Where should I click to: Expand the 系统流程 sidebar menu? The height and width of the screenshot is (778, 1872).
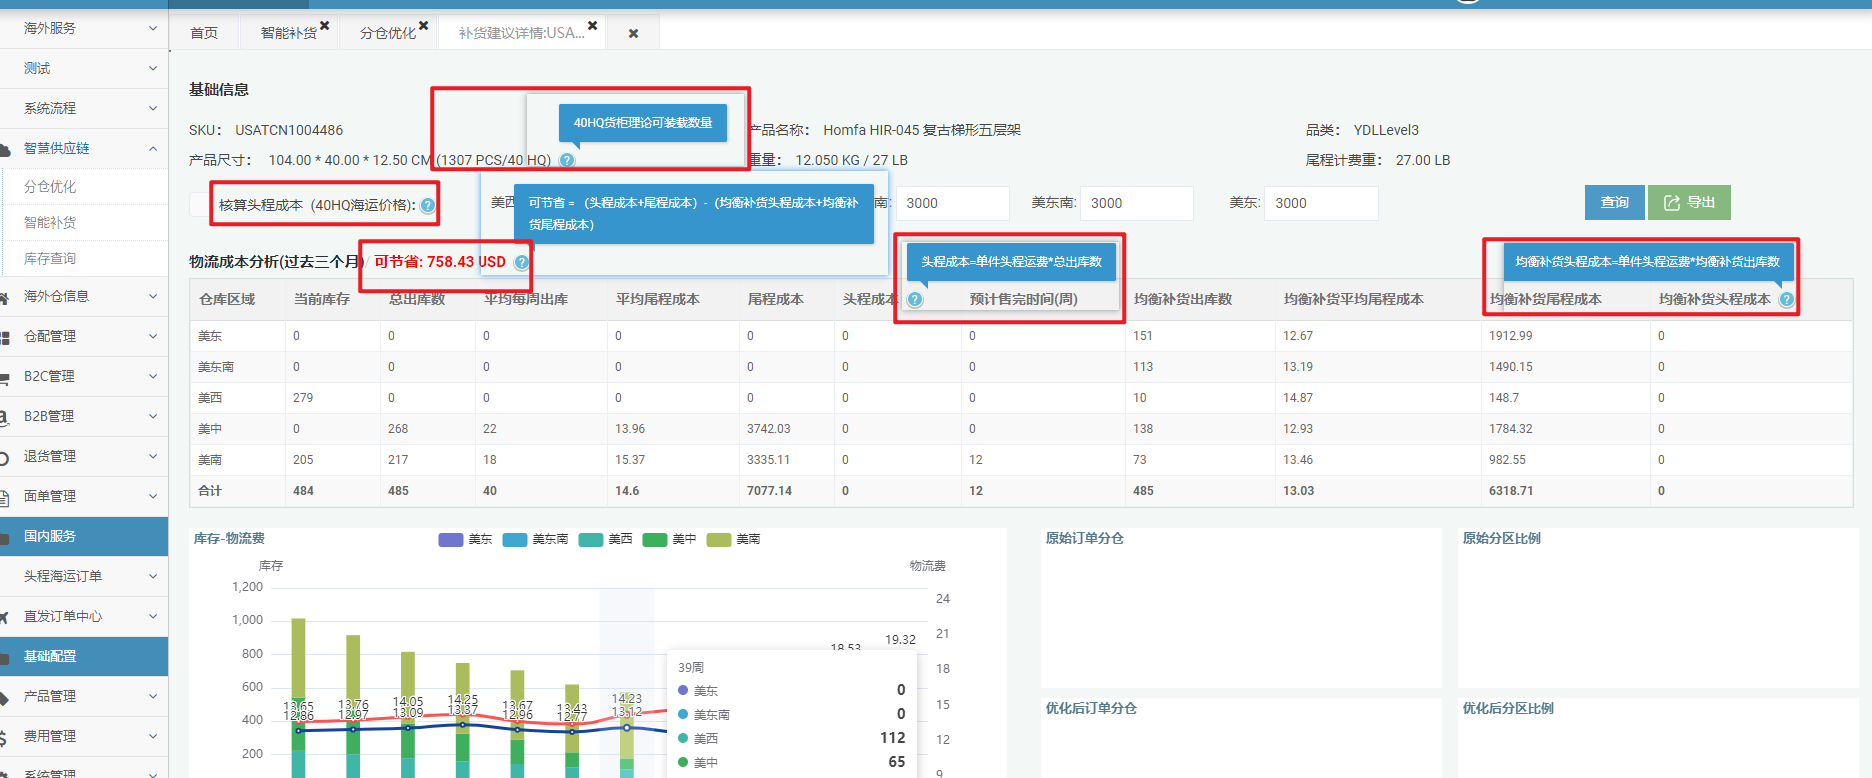[84, 108]
